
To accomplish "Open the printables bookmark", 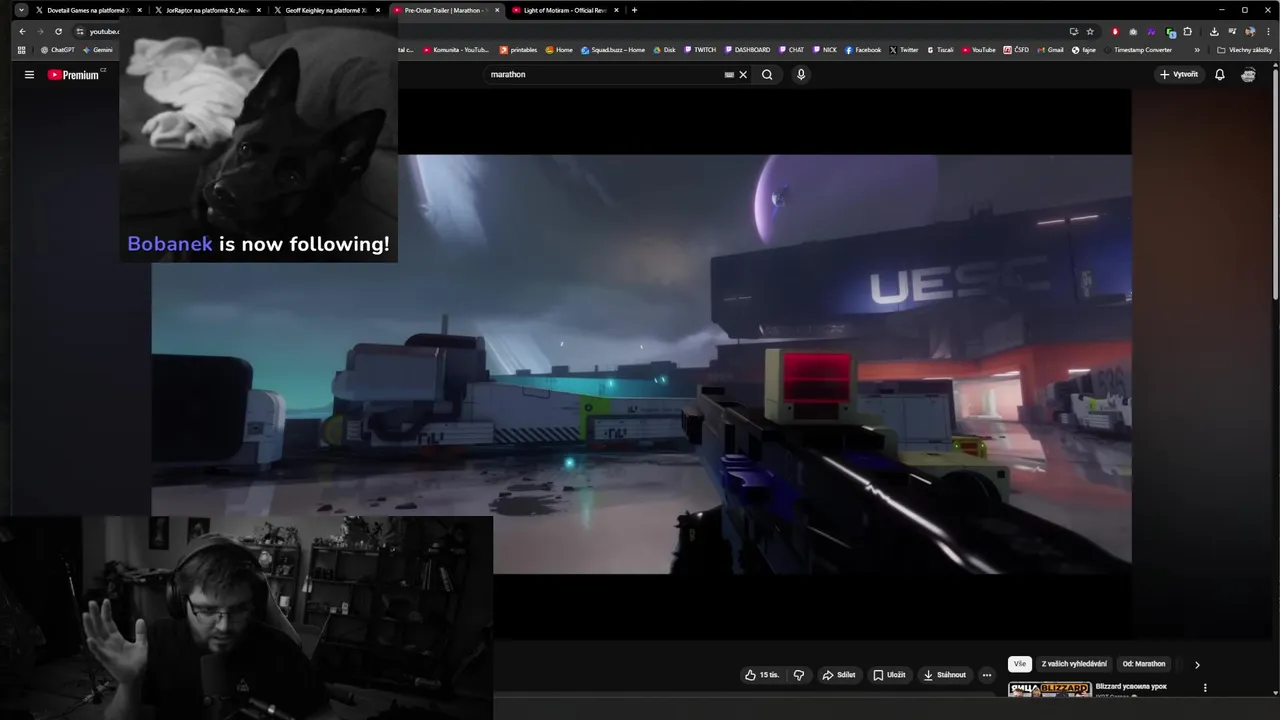I will [x=518, y=50].
